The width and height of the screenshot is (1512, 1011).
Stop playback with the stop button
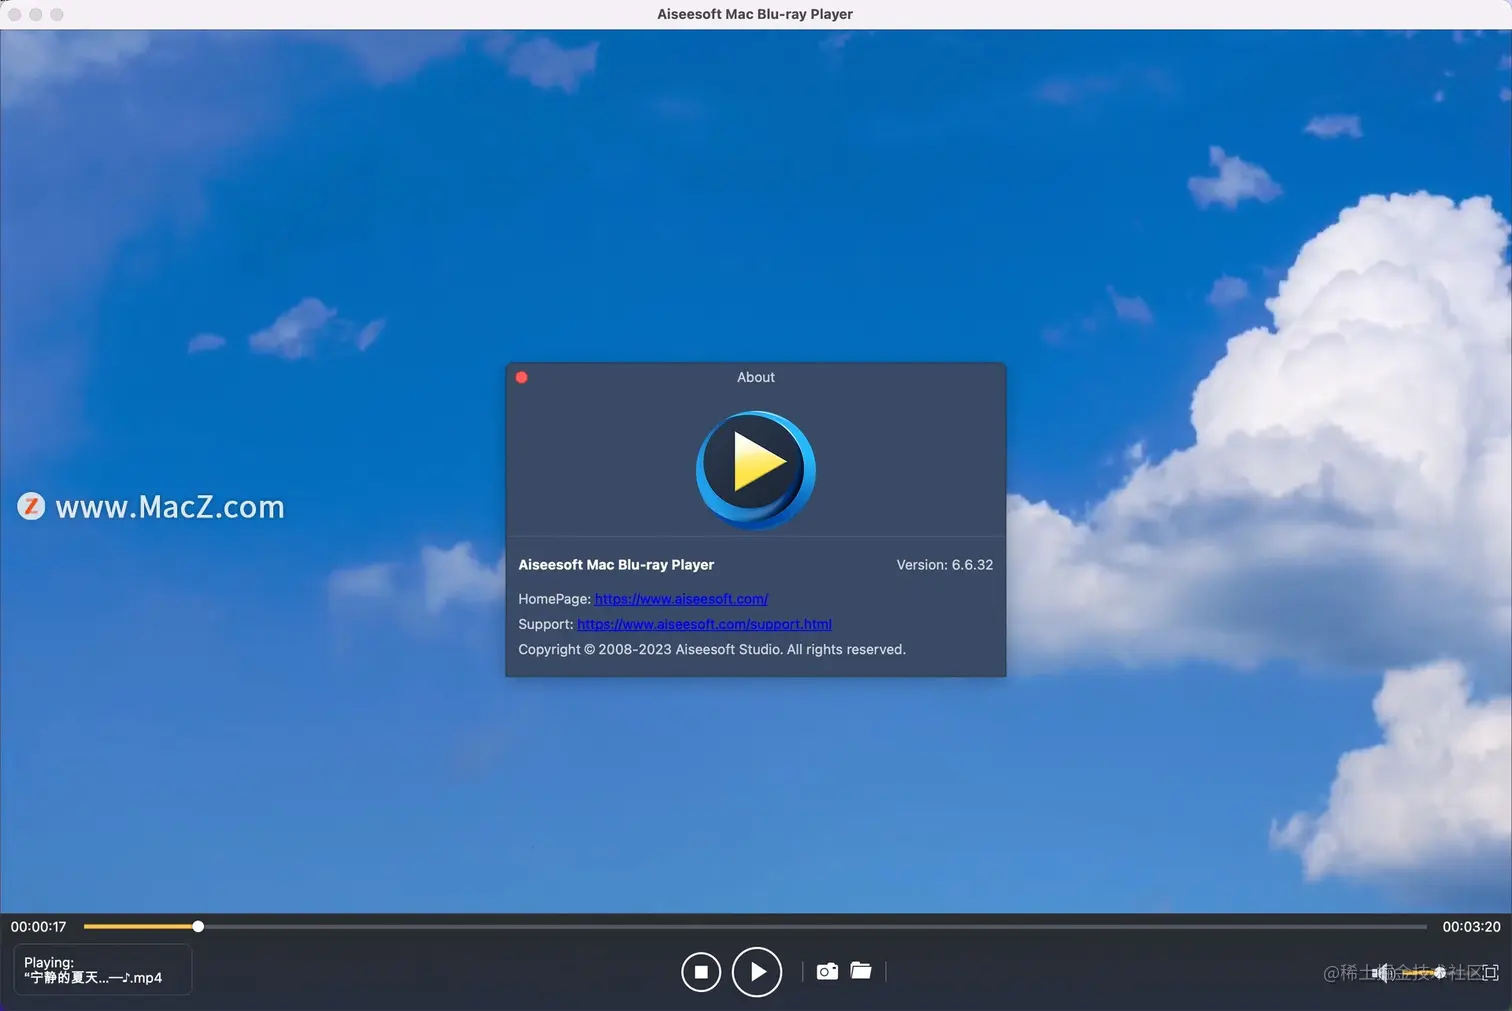(701, 971)
